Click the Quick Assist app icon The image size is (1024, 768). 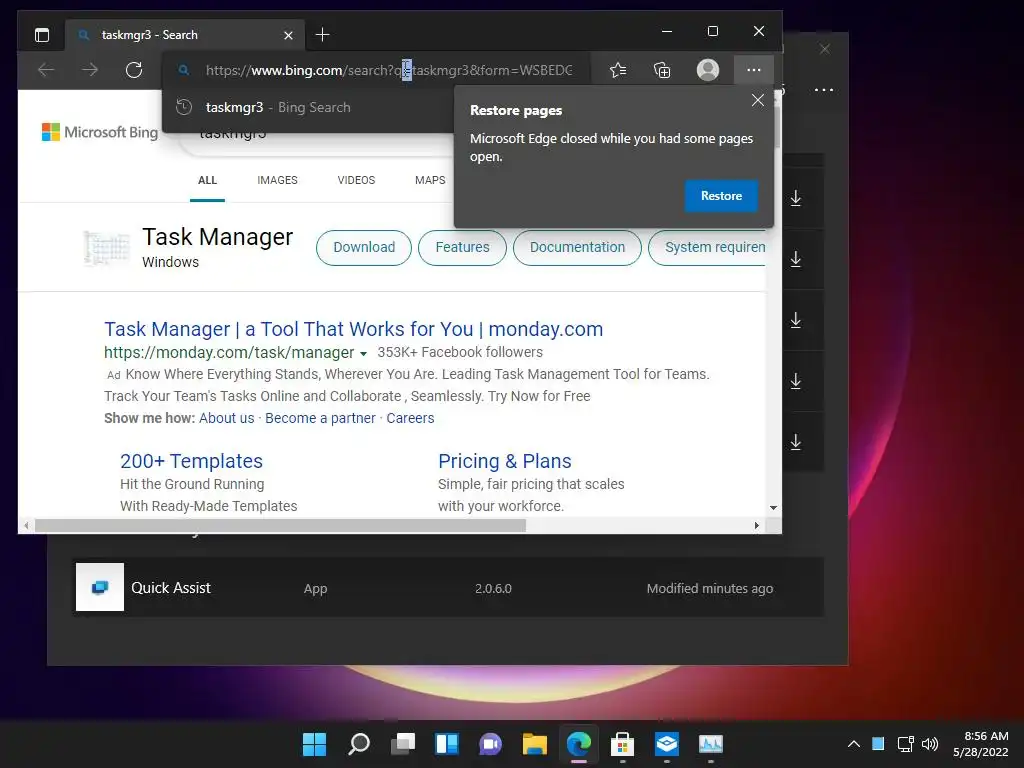100,587
